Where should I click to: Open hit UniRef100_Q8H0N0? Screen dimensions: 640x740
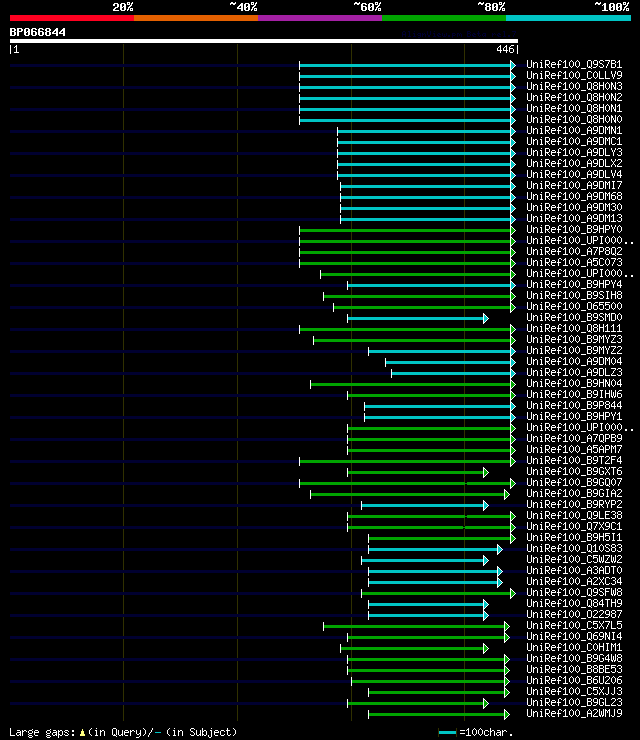coord(574,119)
